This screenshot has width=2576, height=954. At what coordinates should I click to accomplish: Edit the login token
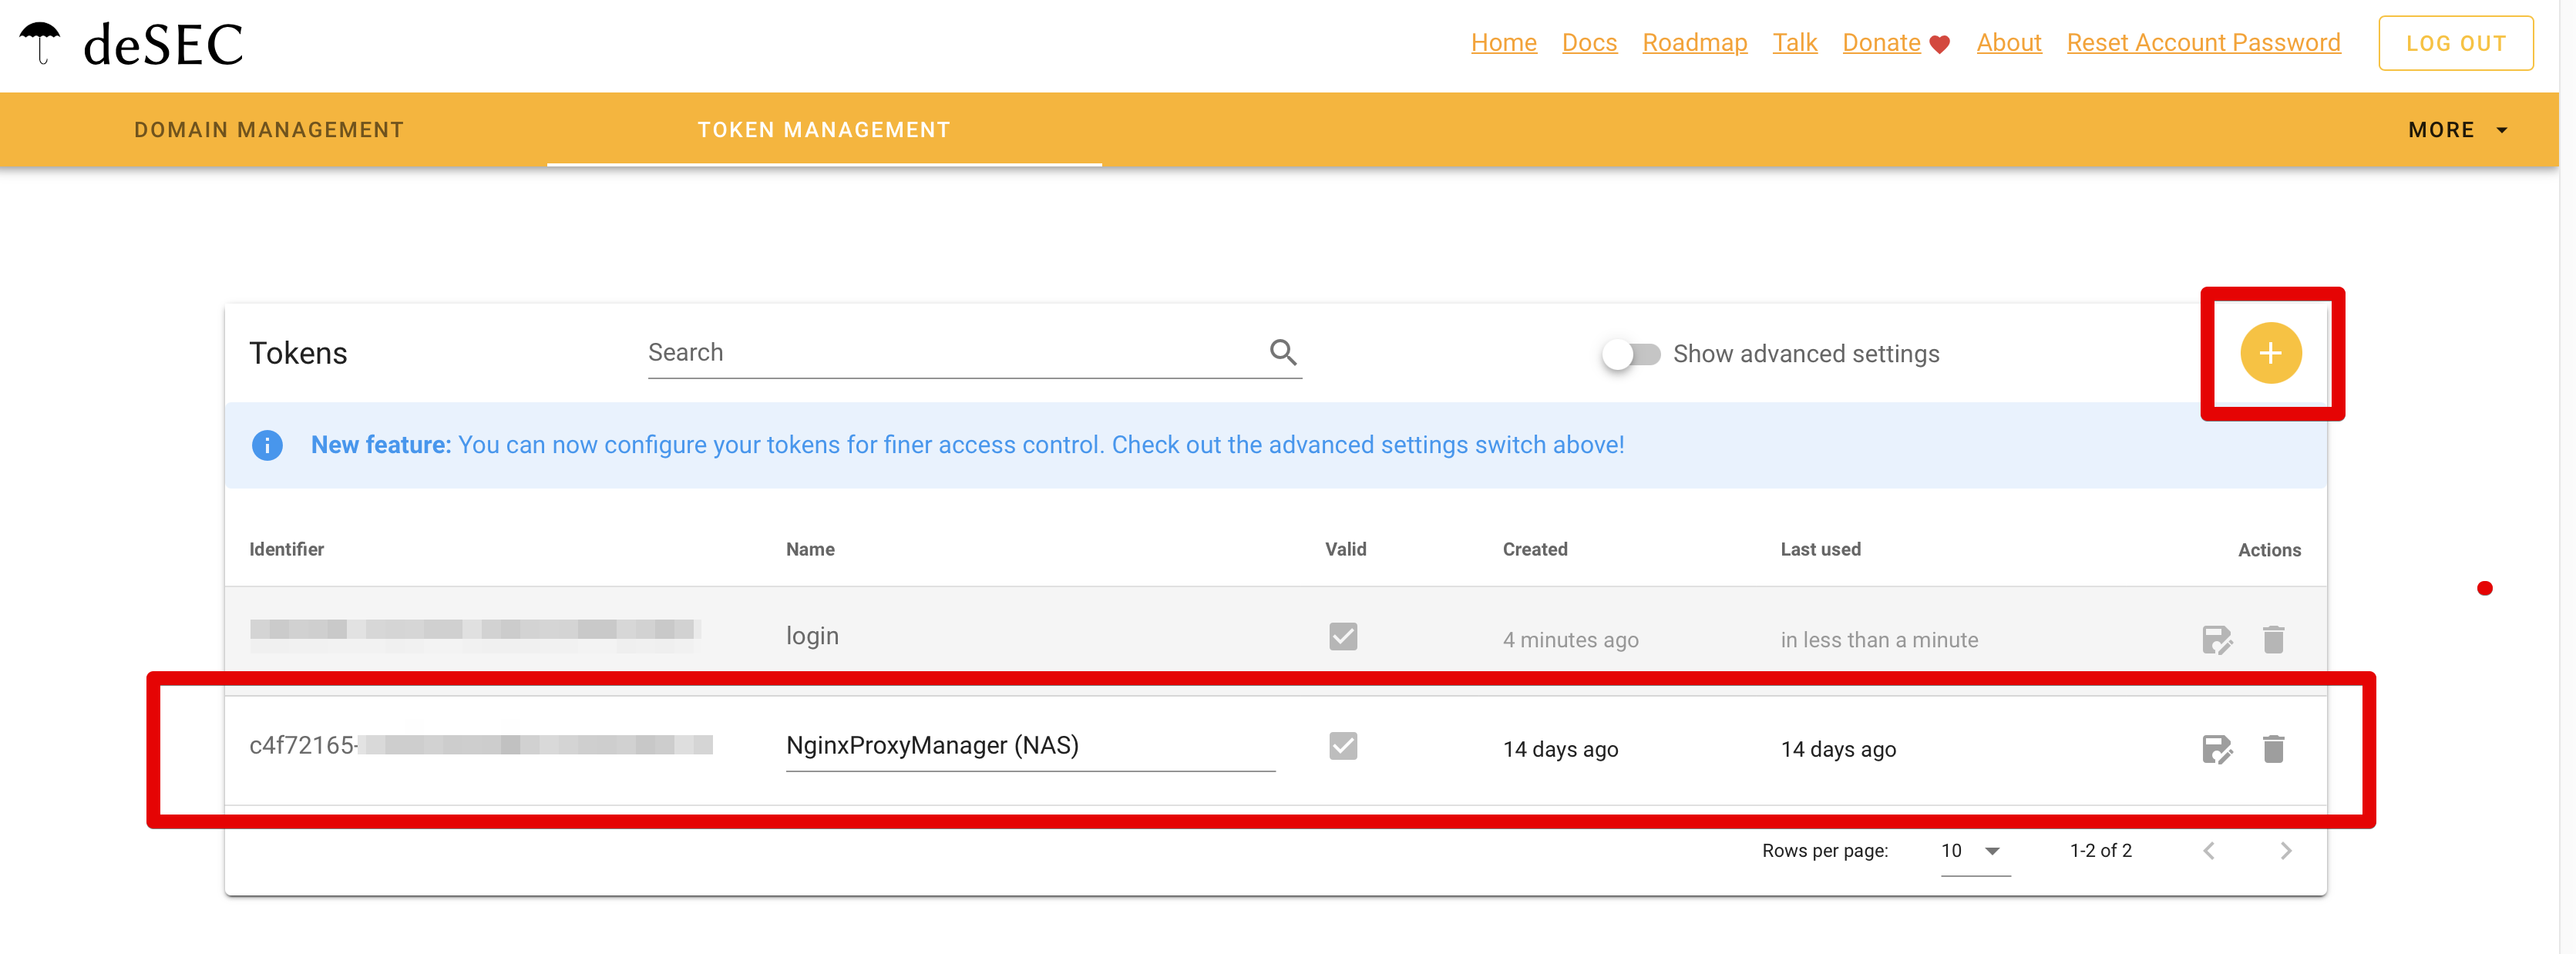pos(2216,640)
